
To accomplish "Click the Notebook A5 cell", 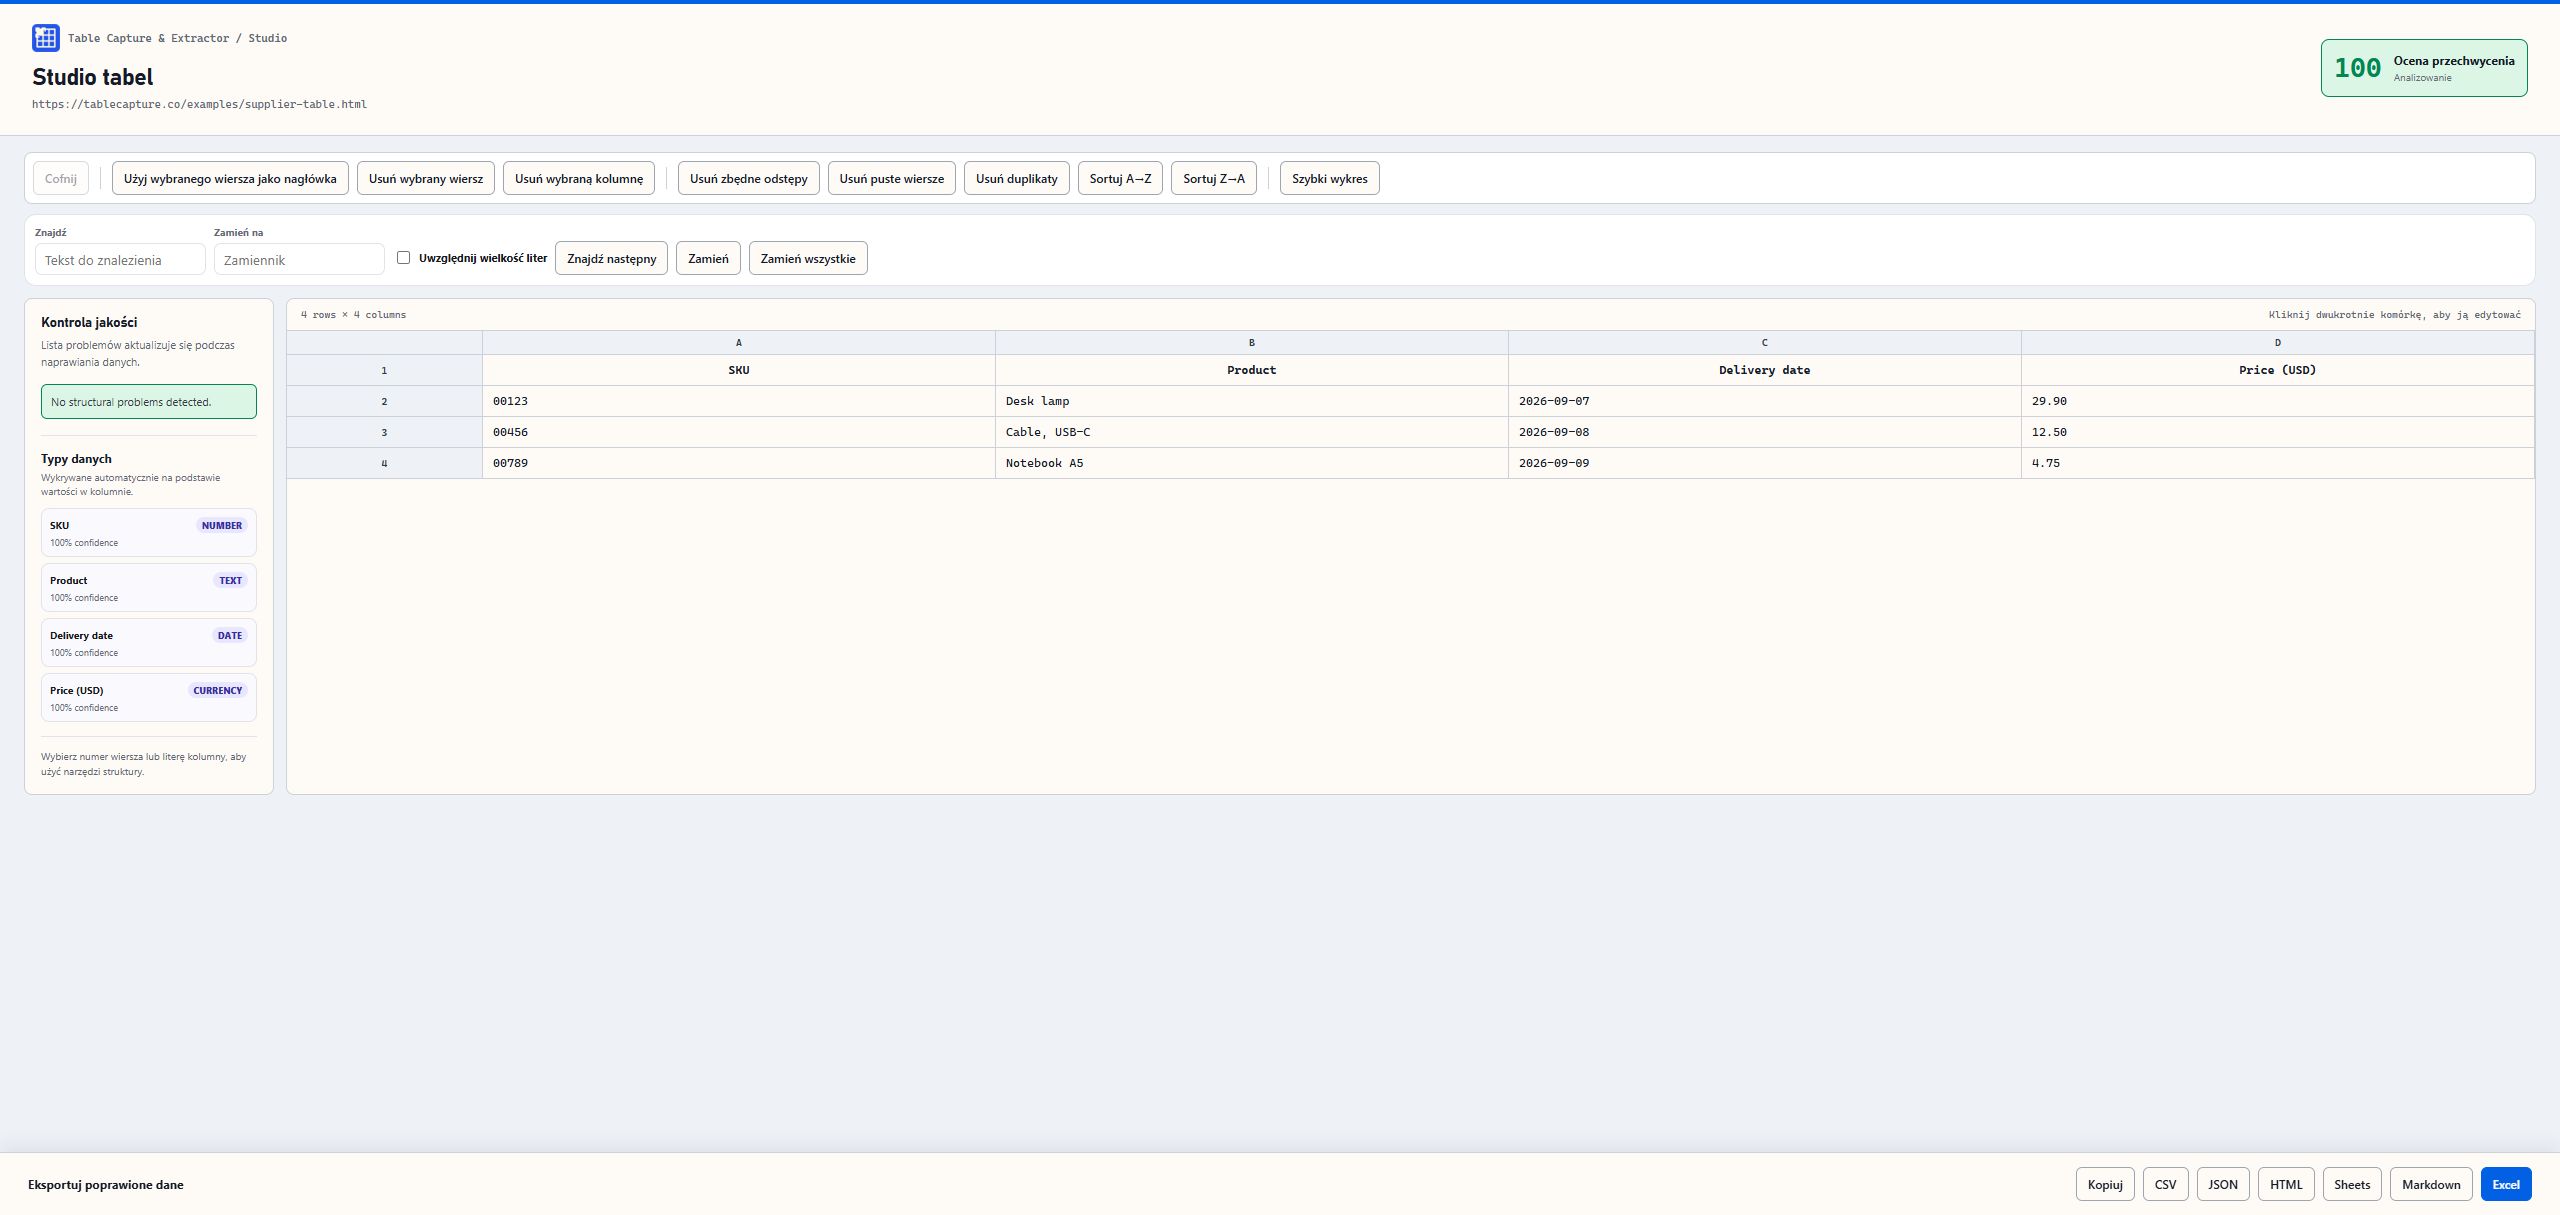I will coord(1252,464).
